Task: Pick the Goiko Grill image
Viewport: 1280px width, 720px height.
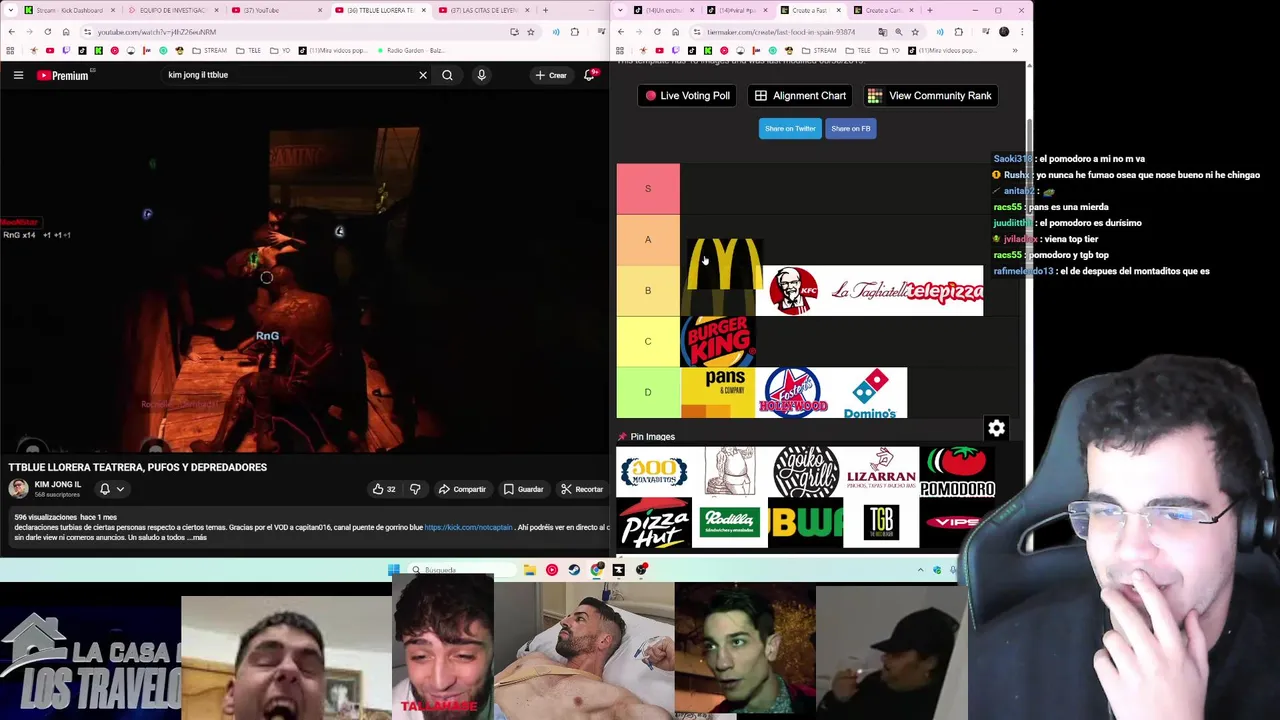Action: click(806, 472)
